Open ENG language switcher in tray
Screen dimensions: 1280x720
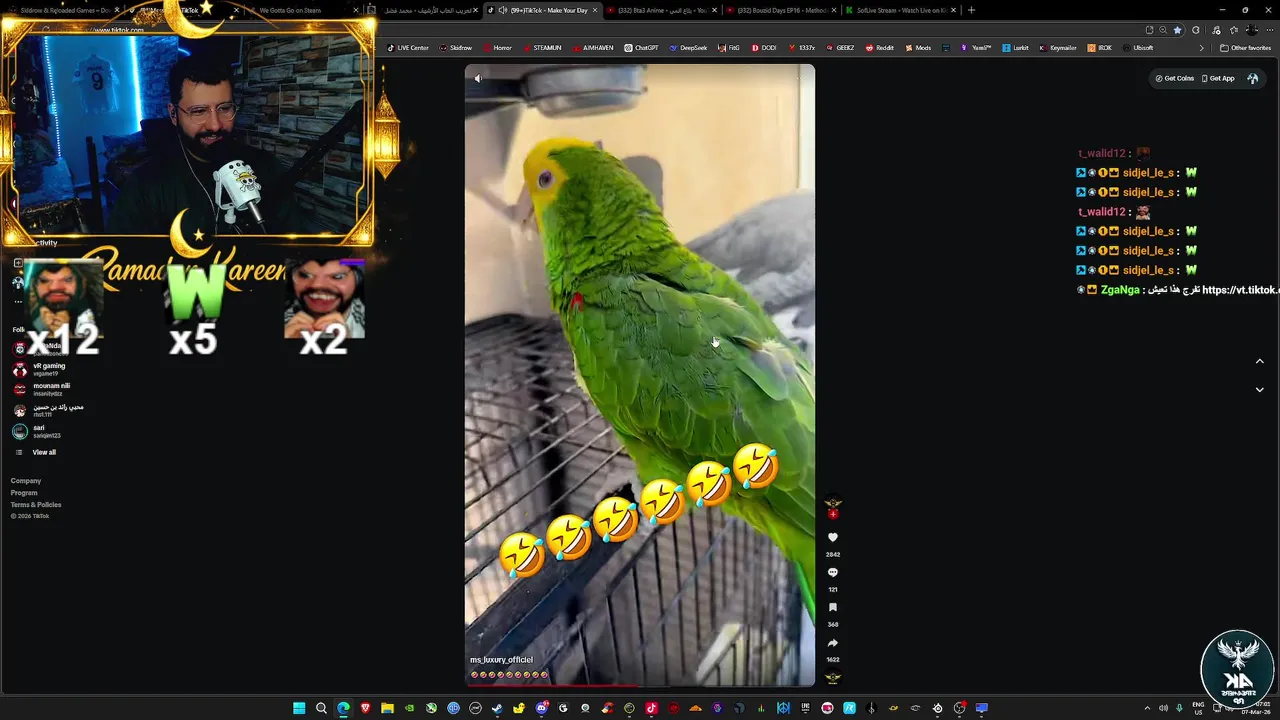[1198, 708]
